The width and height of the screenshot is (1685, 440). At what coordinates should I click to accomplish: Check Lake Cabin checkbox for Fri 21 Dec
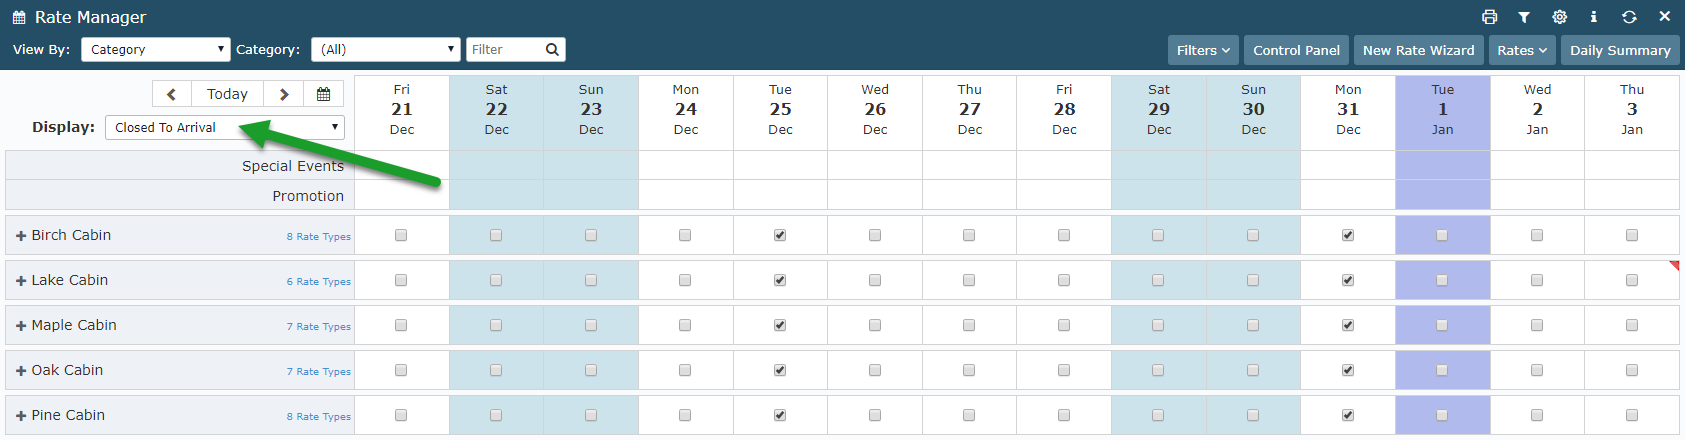(401, 280)
